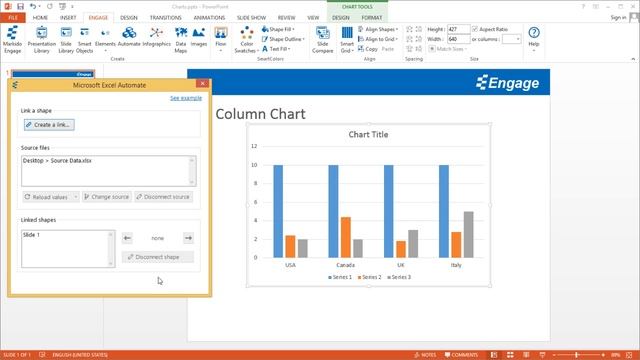Screen dimensions: 640x360
Task: Toggle the Aspect Ratio checkbox
Action: point(475,29)
